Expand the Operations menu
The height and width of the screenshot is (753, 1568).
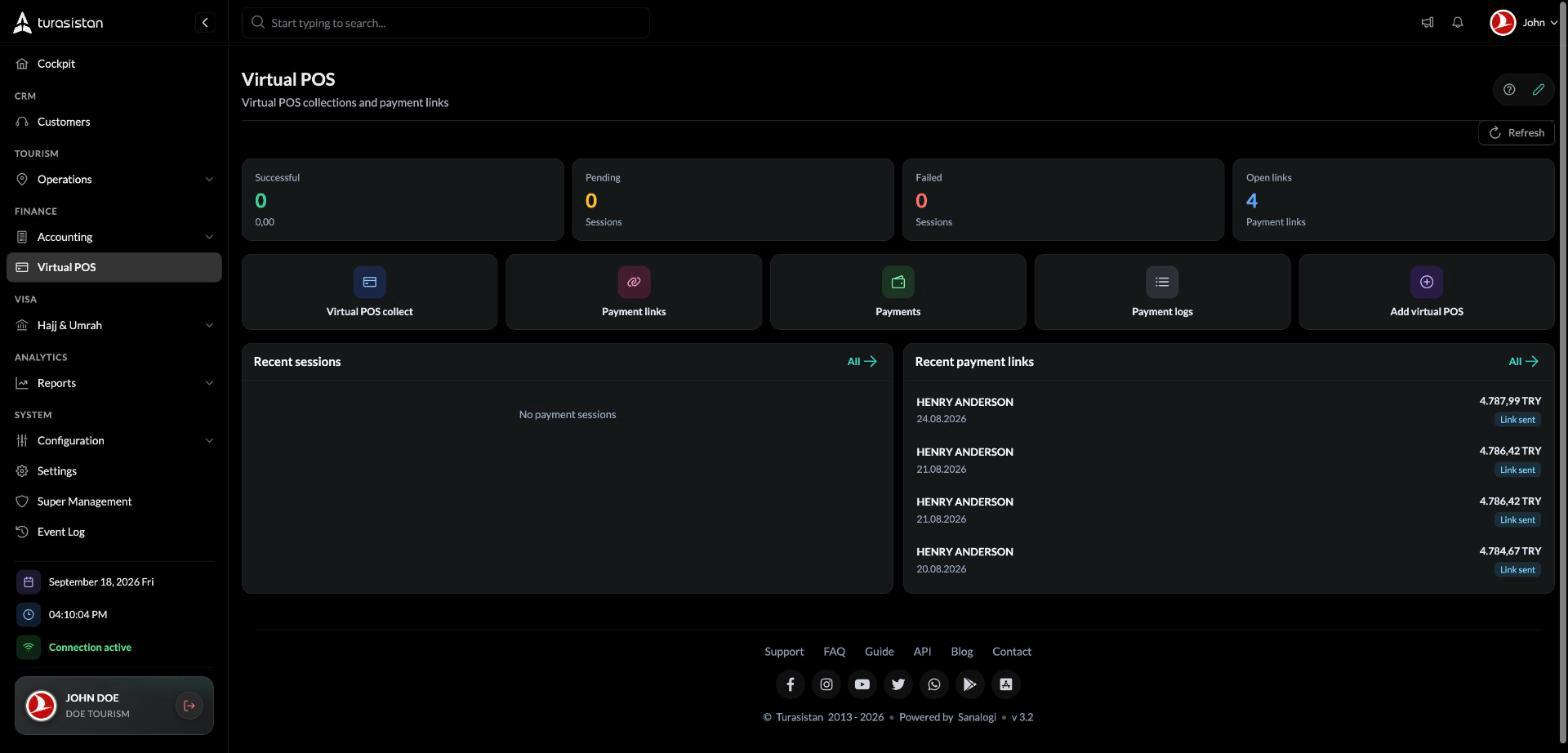(x=114, y=179)
